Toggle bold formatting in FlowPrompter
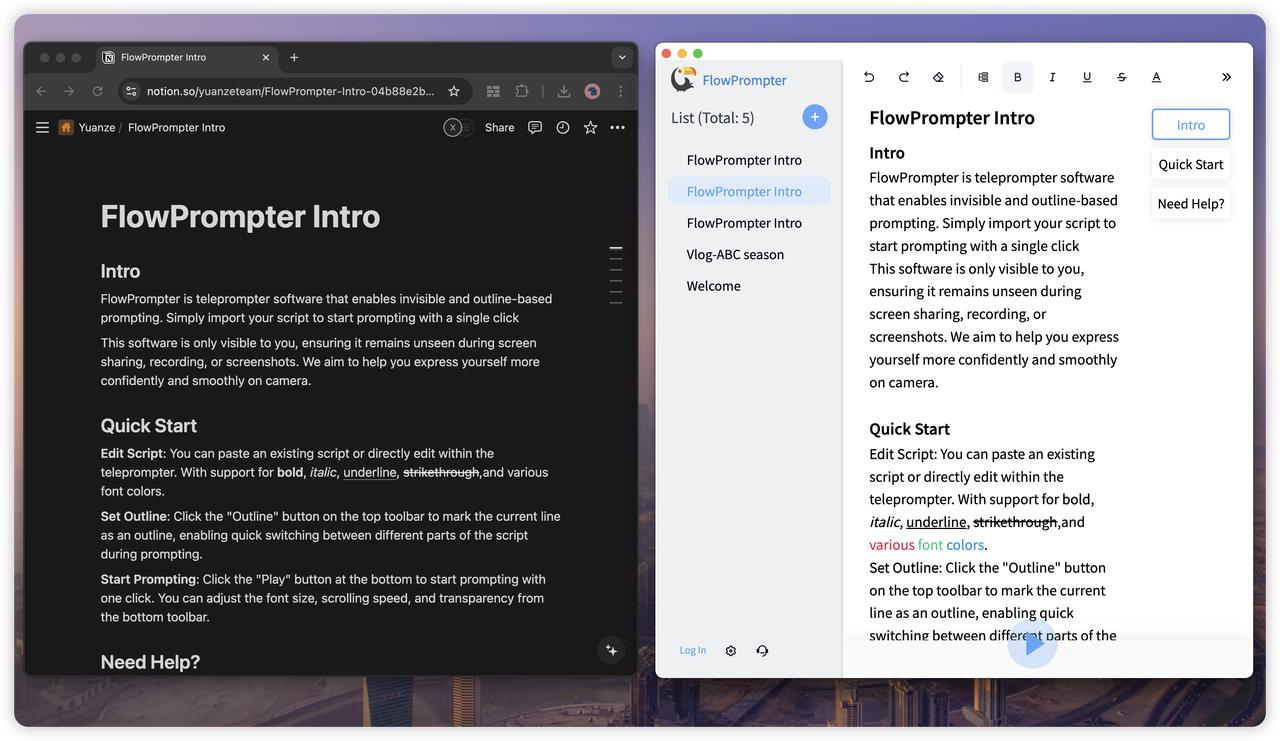The image size is (1280, 741). pos(1018,77)
